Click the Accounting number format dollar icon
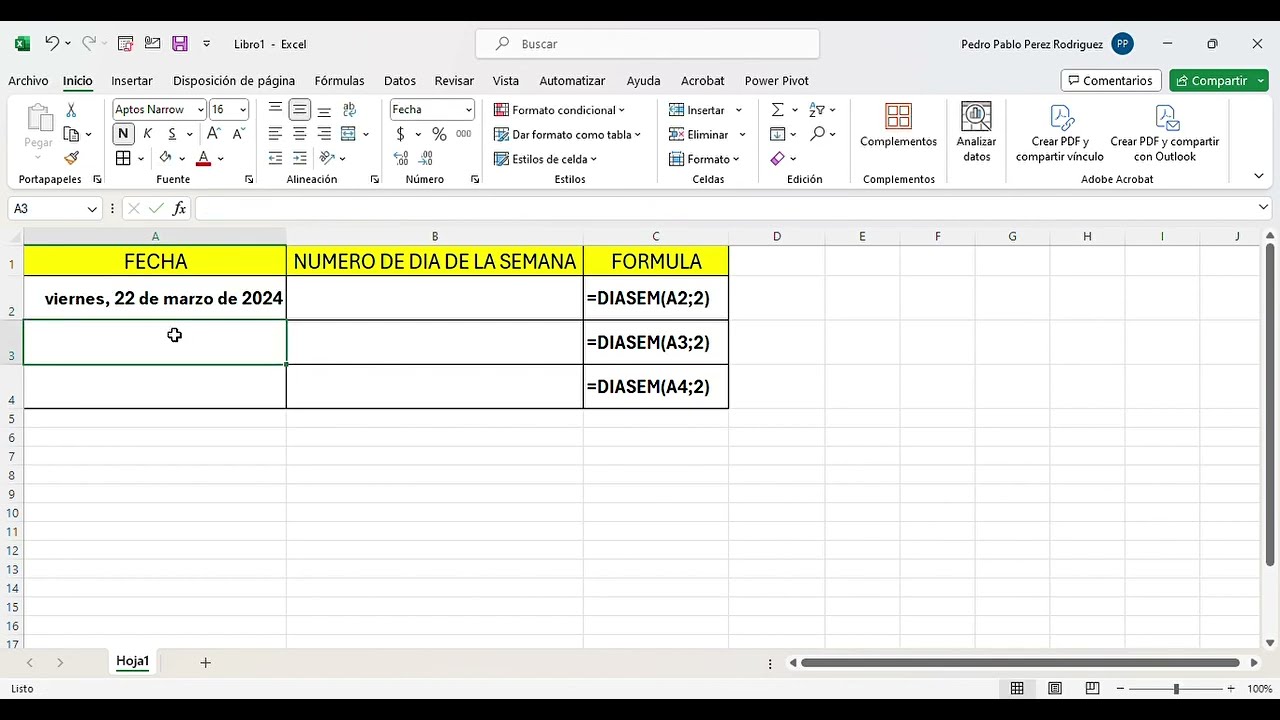This screenshot has width=1280, height=720. 401,134
